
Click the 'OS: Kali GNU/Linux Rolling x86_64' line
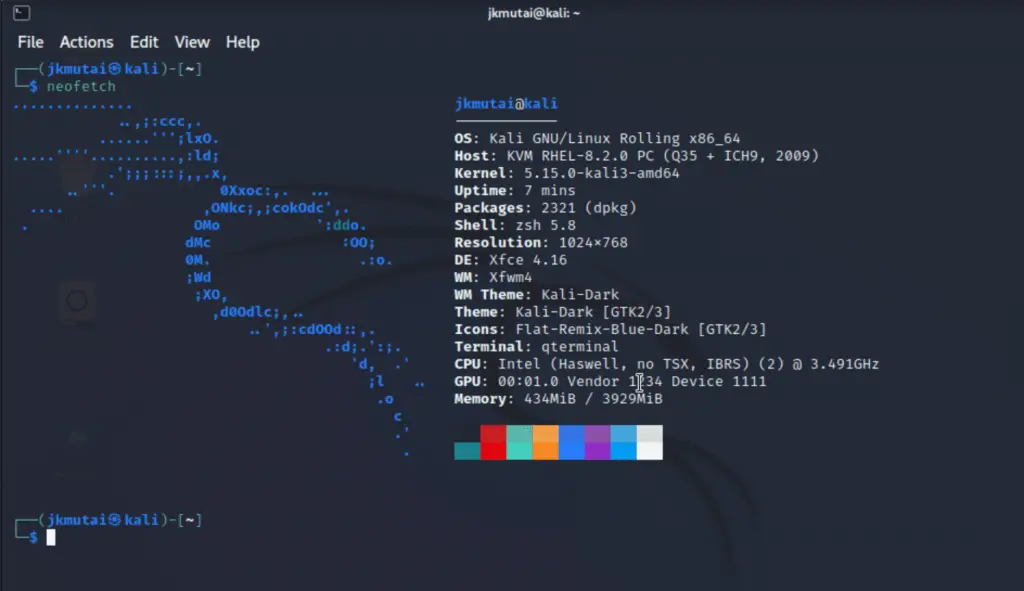597,138
